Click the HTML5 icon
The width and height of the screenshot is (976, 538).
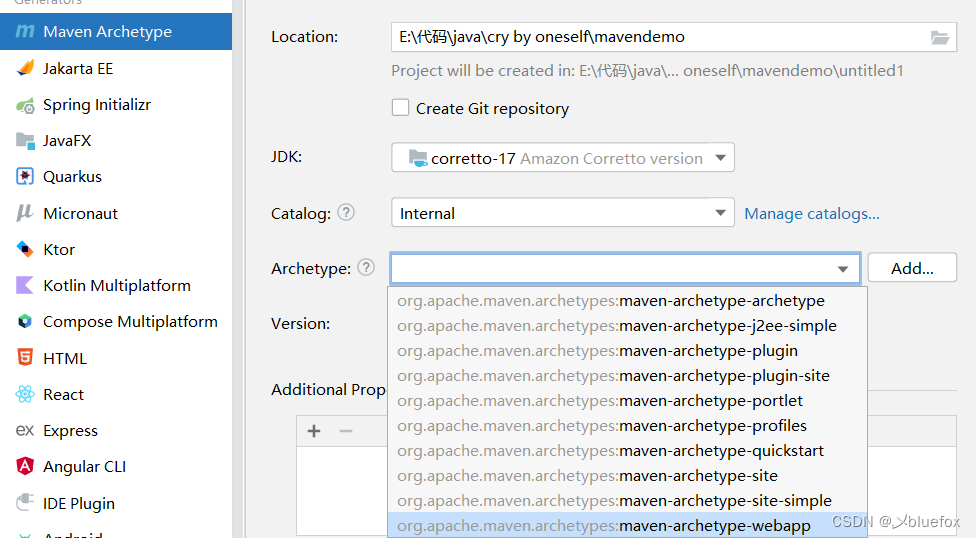[25, 357]
